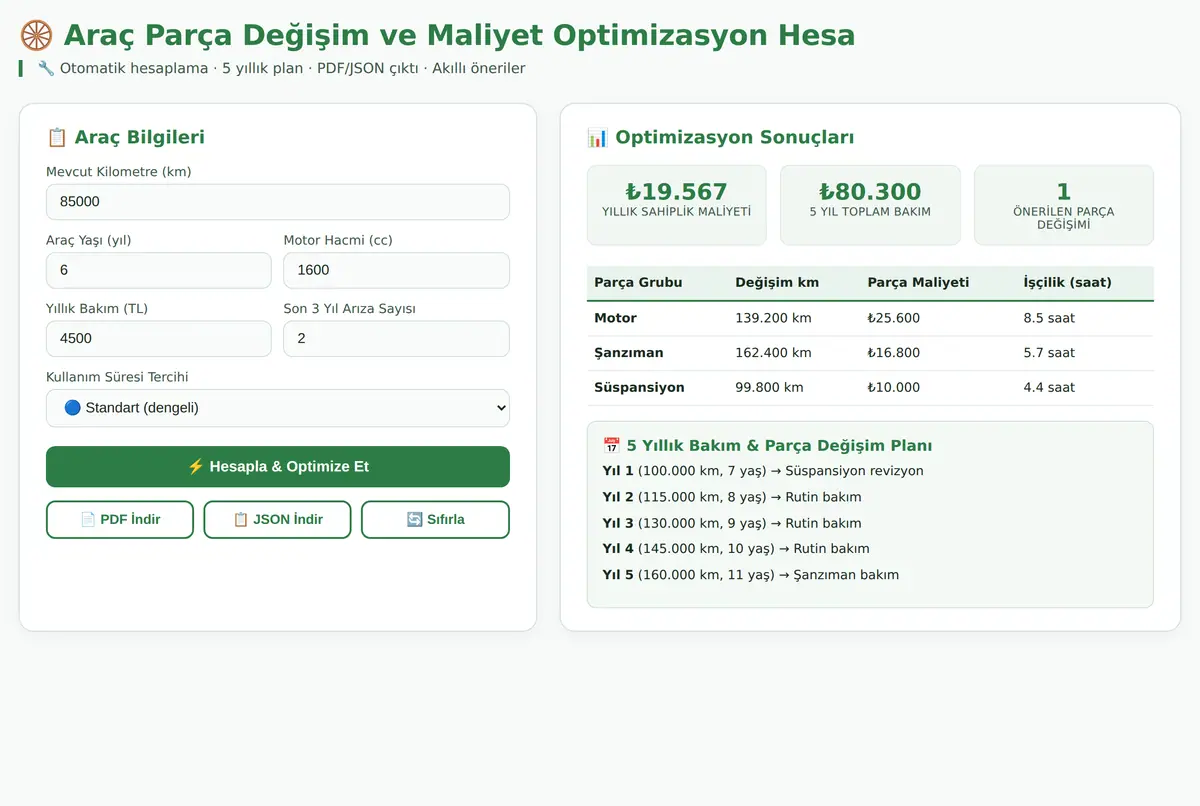This screenshot has height=806, width=1200.
Task: Click the main page title text
Action: [459, 35]
